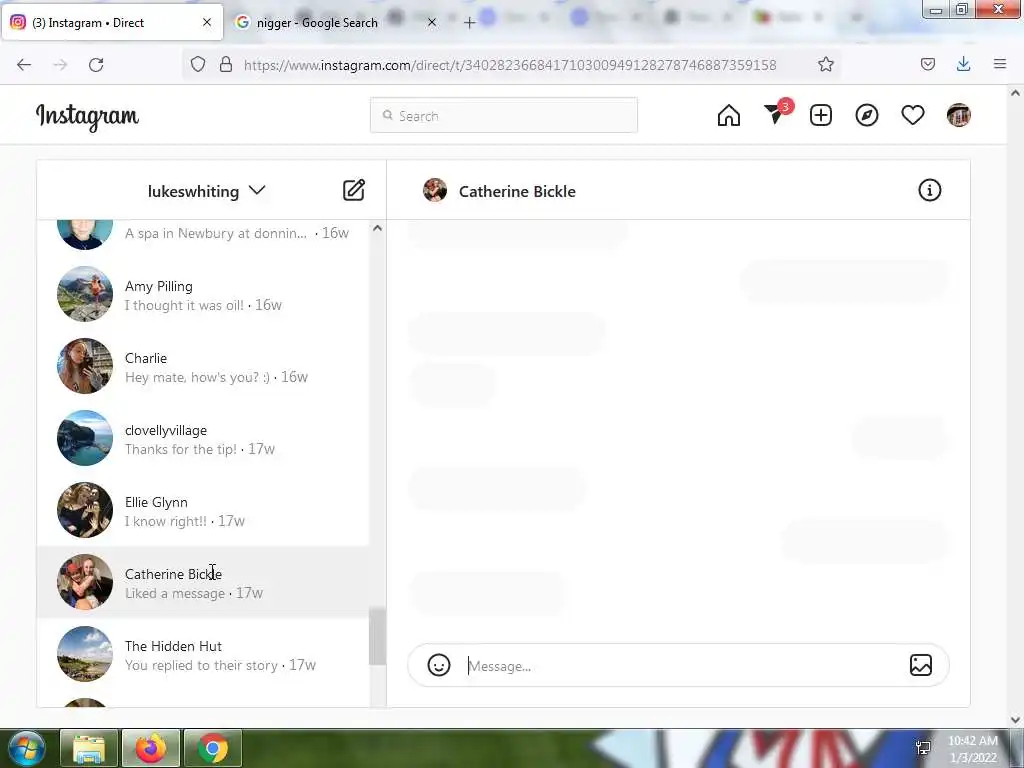This screenshot has height=768, width=1024.
Task: Open Firefox from taskbar
Action: point(151,748)
